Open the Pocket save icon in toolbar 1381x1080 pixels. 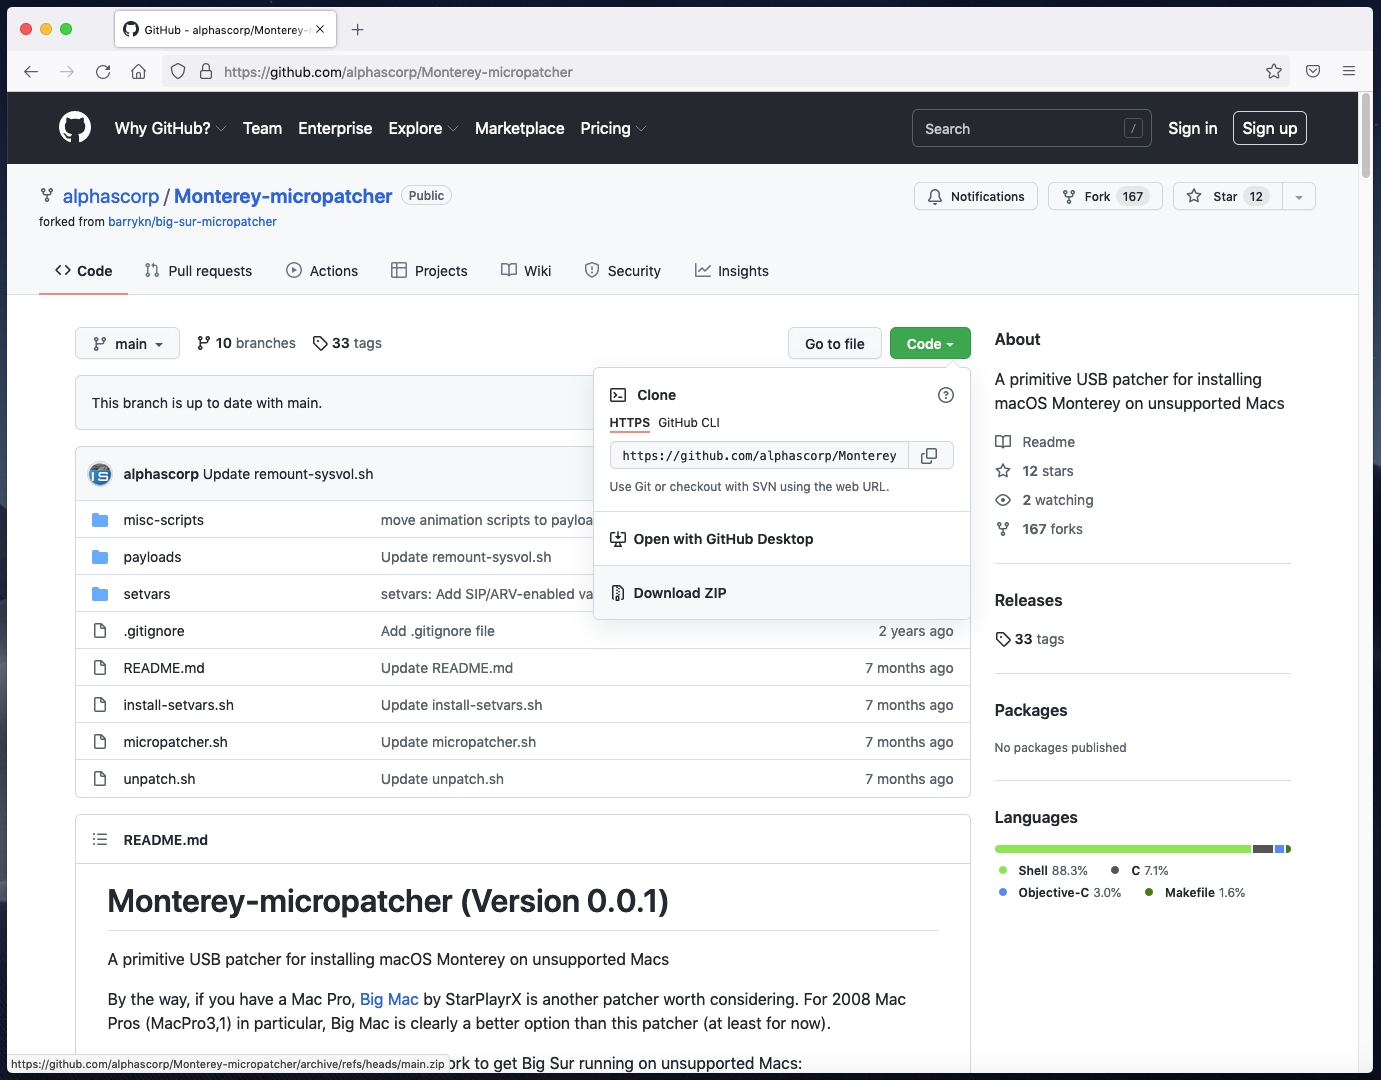(1313, 72)
